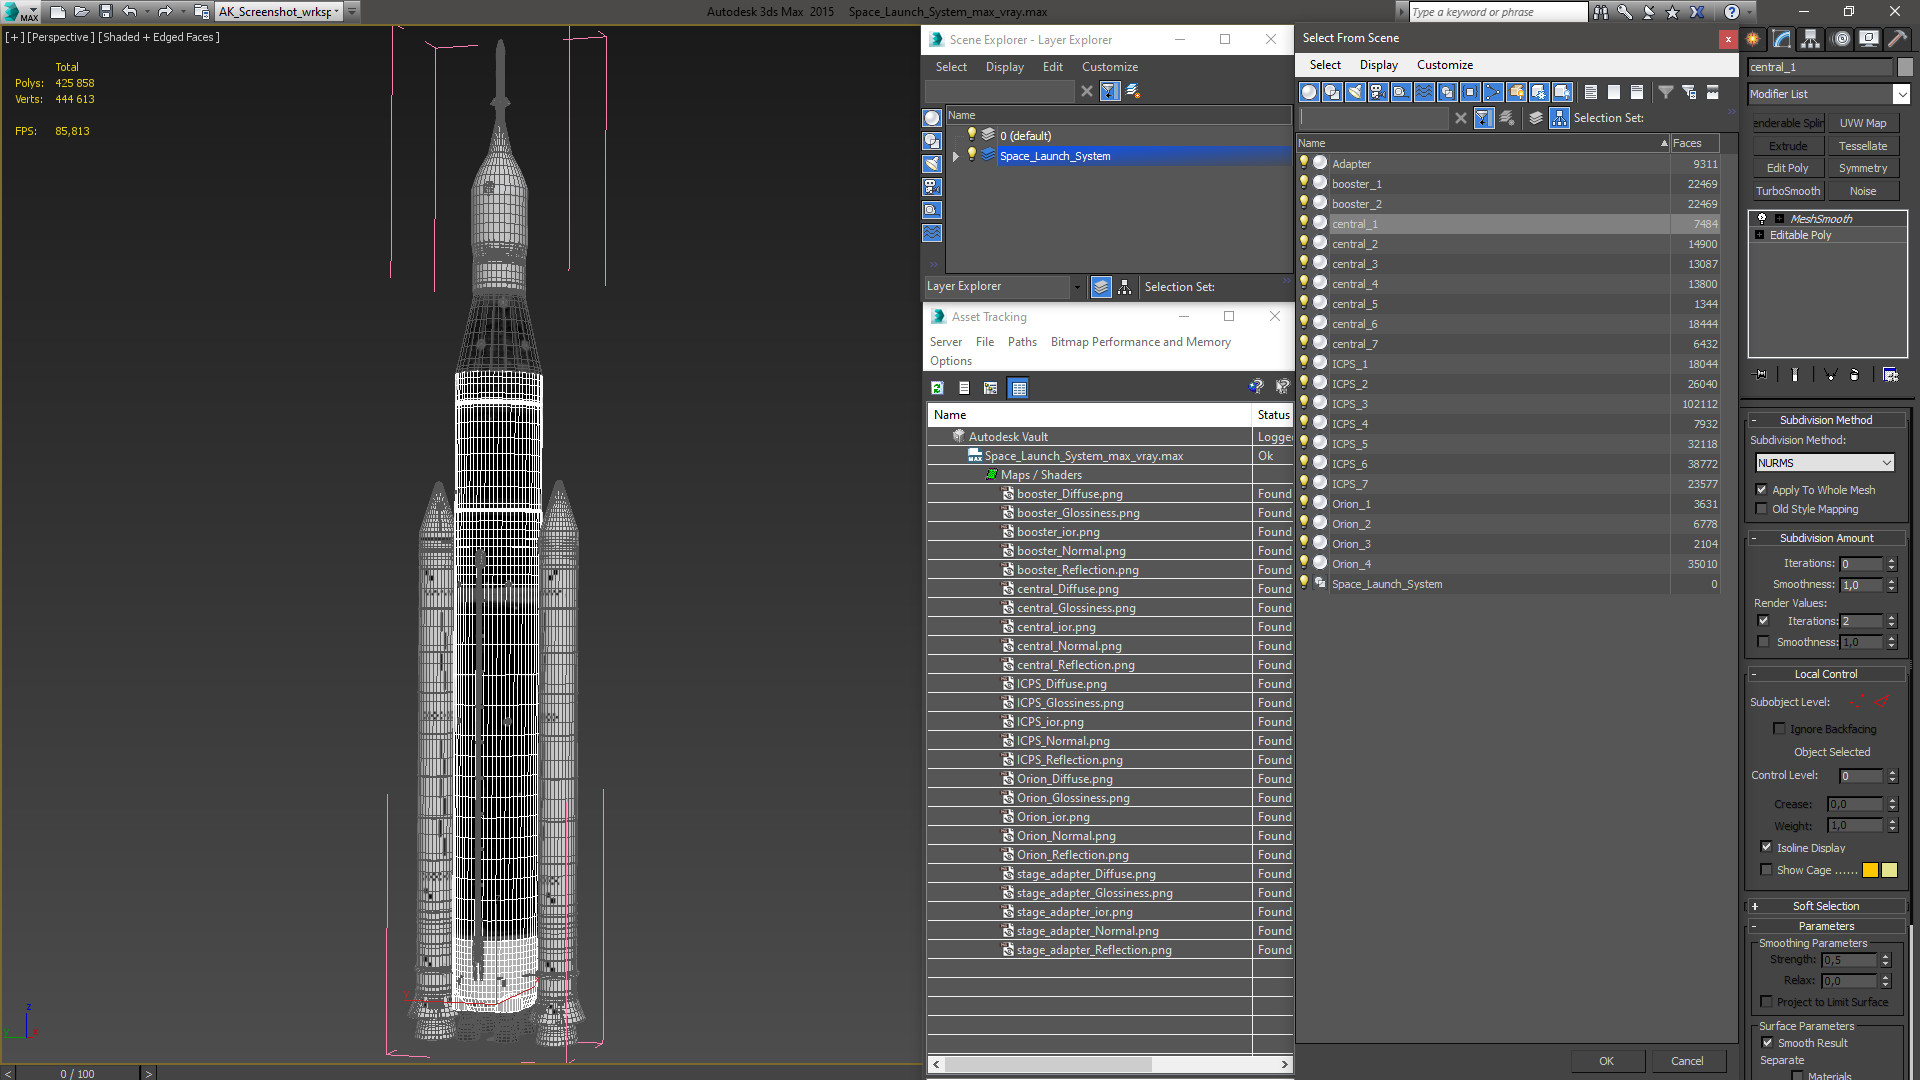Switch to the Display panel tab

pyautogui.click(x=1869, y=39)
